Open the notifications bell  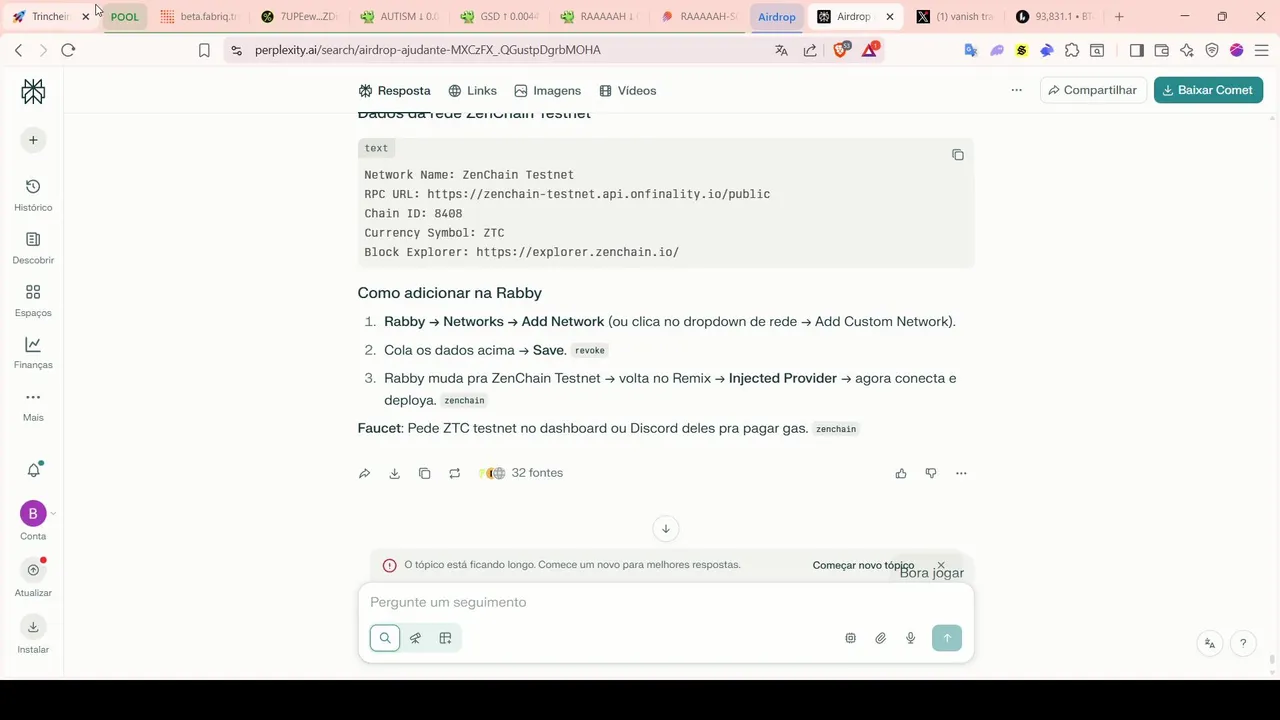coord(33,470)
